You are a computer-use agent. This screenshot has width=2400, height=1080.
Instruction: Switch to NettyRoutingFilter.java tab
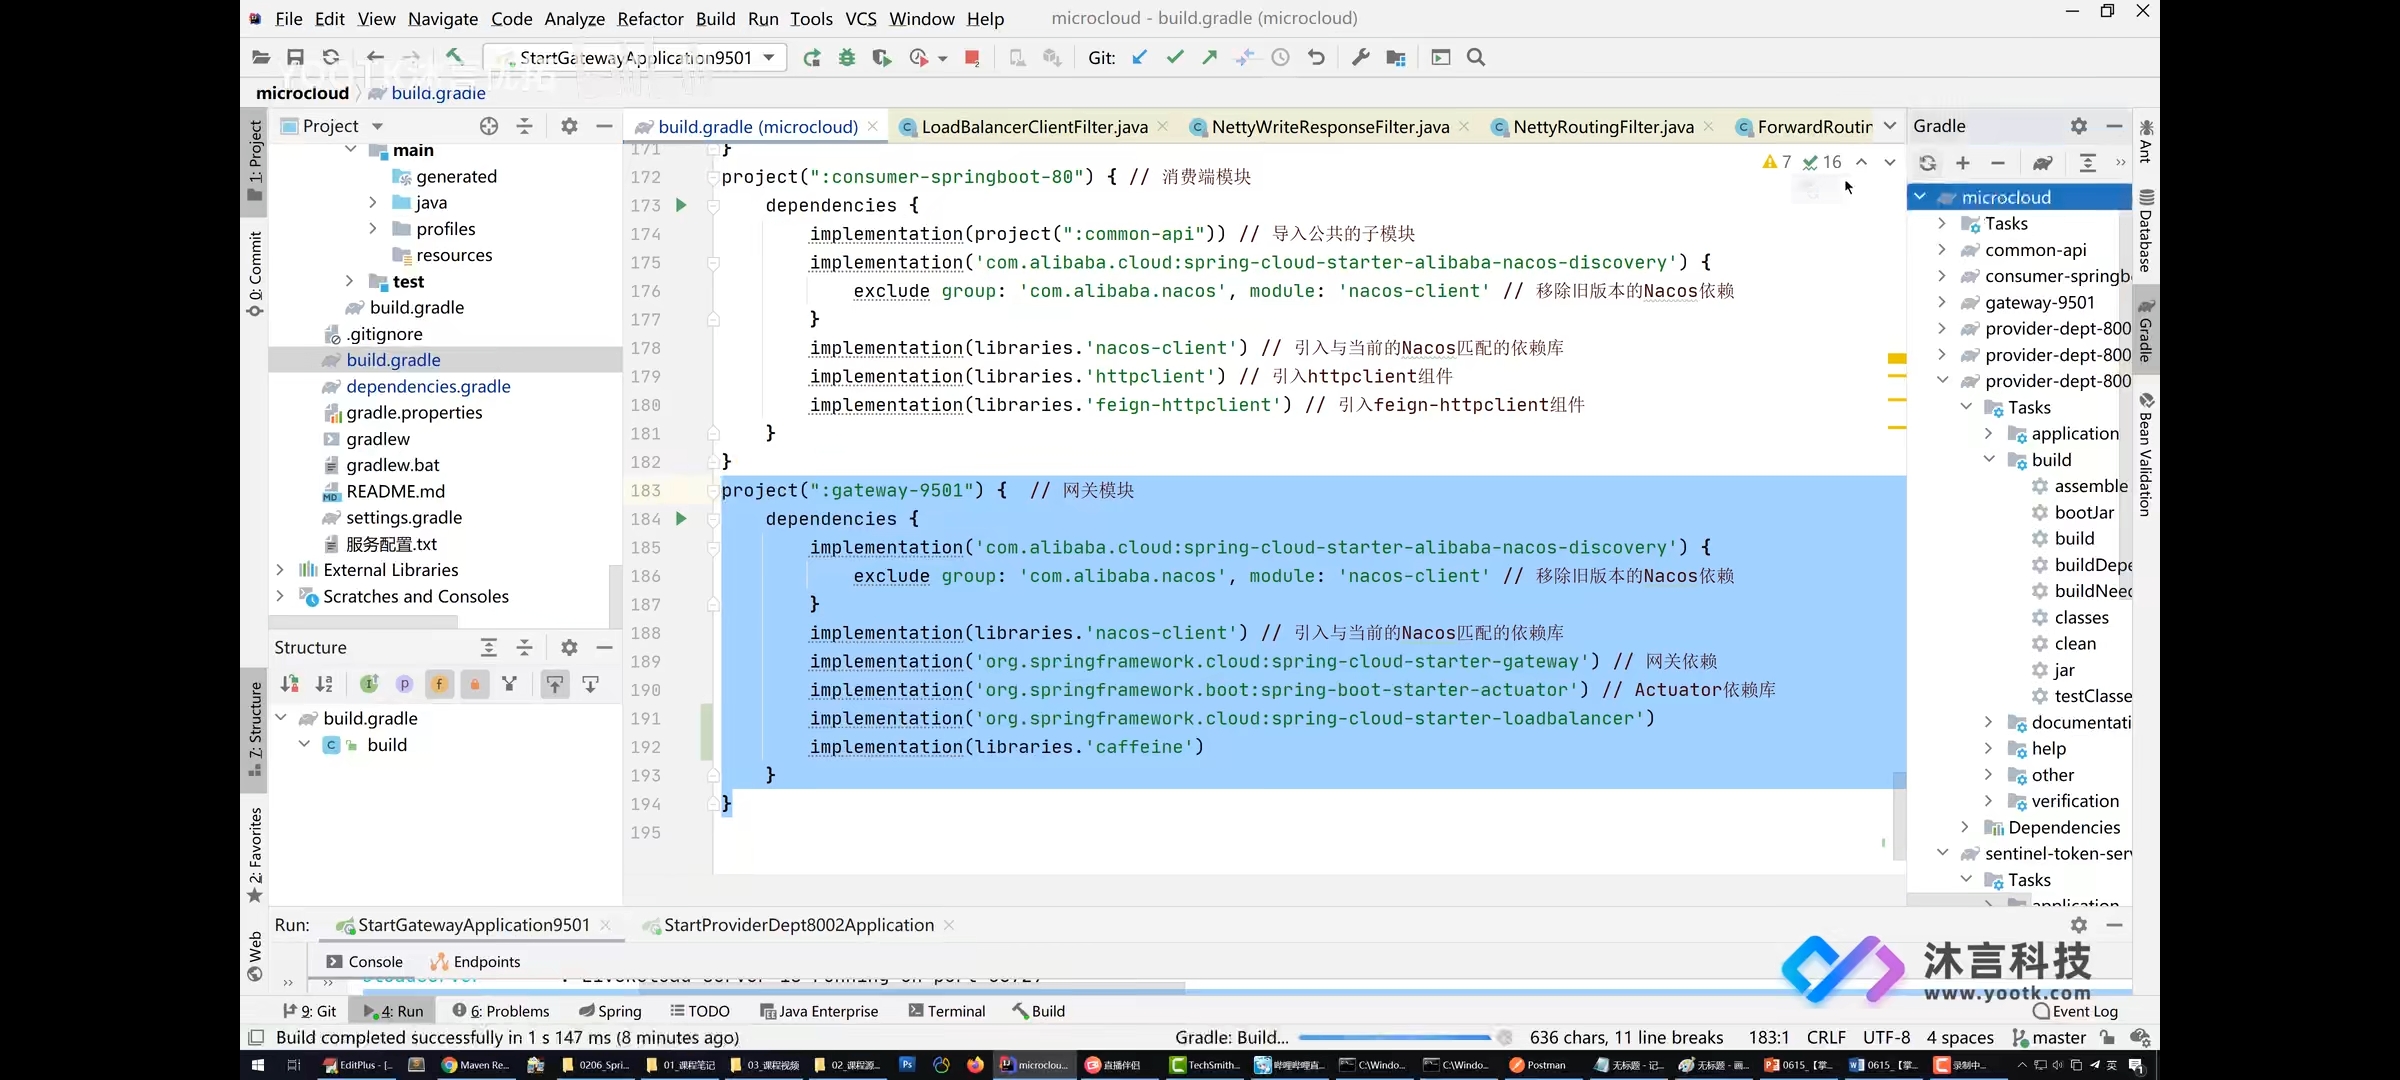[1603, 127]
